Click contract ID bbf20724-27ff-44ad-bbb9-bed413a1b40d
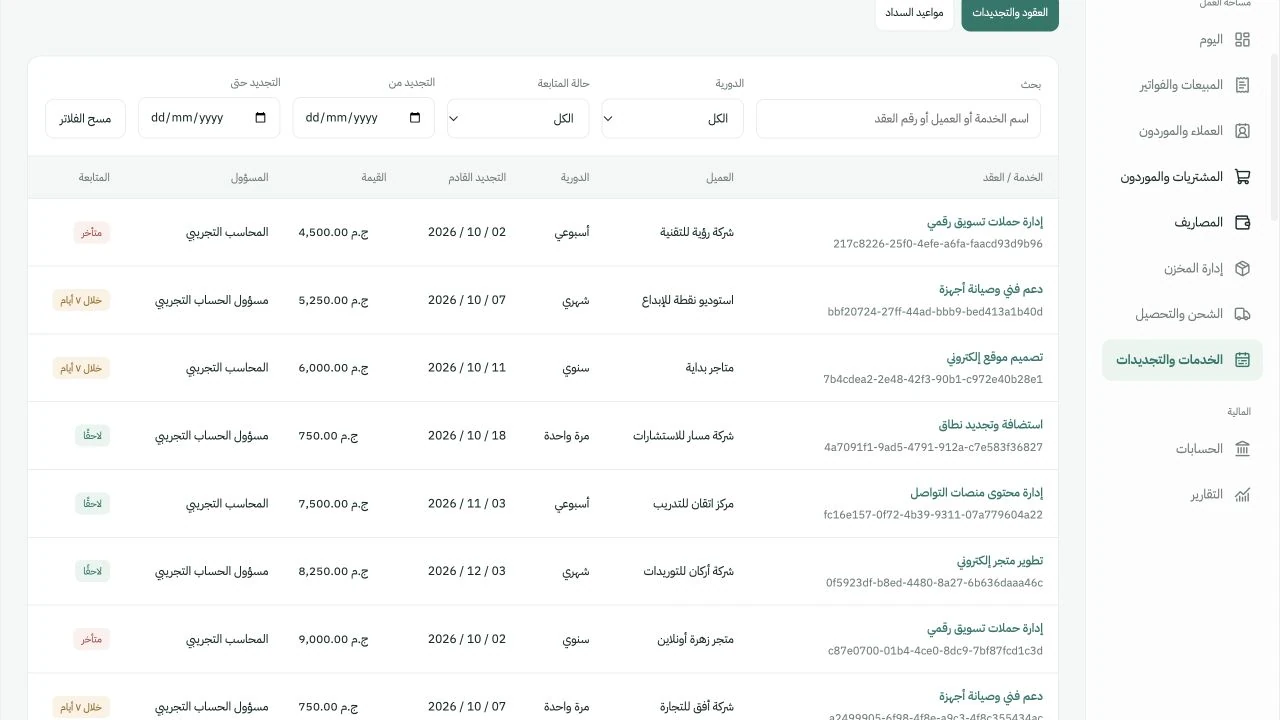 coord(935,312)
